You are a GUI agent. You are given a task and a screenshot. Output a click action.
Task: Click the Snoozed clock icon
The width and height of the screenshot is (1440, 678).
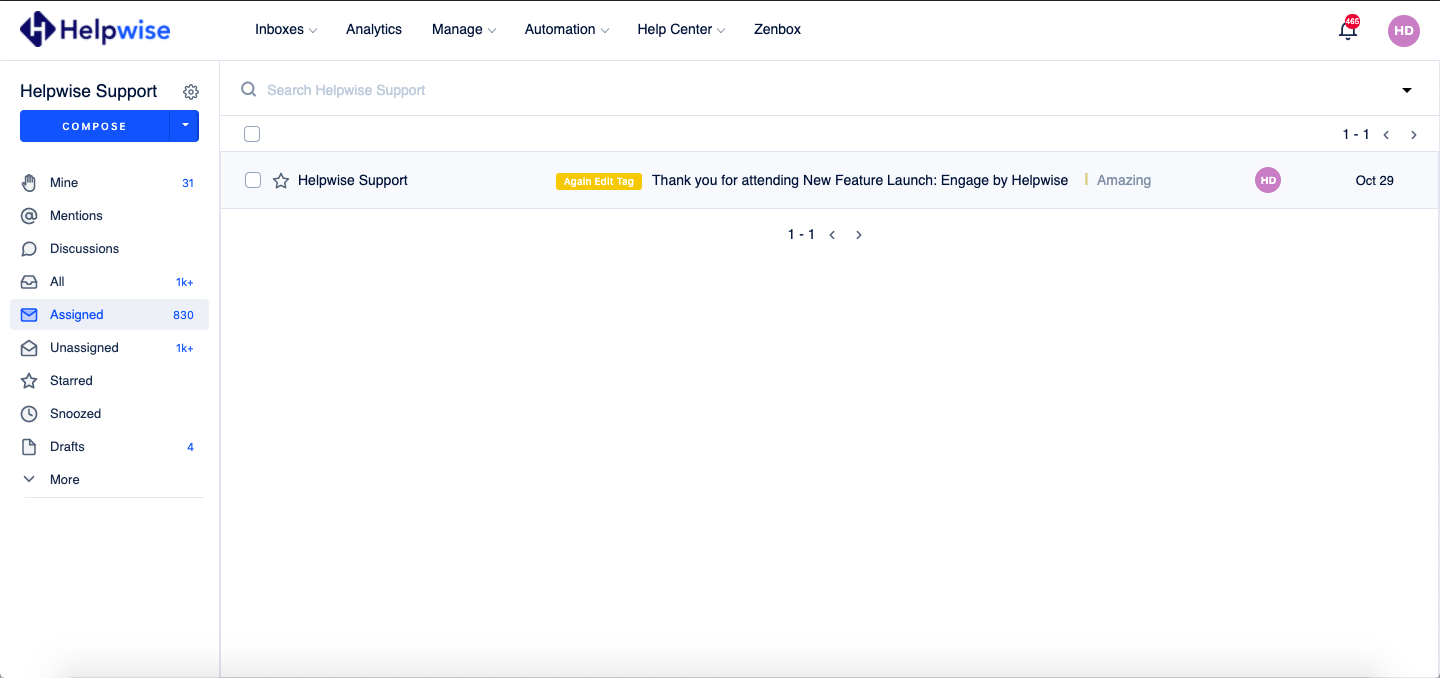point(30,414)
